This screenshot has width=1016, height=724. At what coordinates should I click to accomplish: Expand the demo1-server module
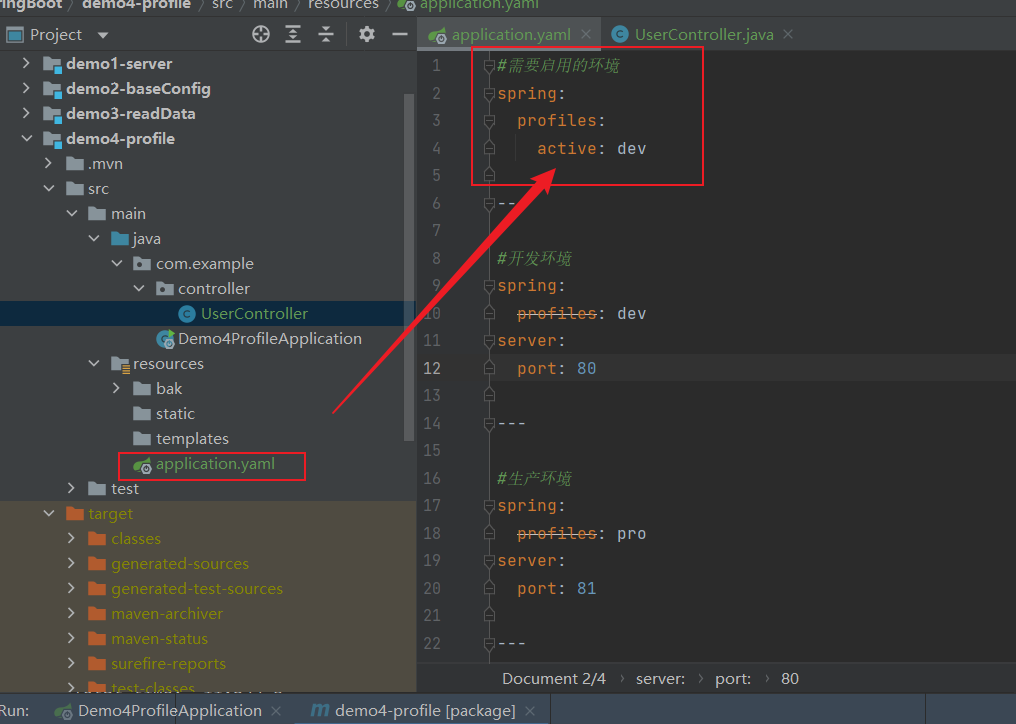click(26, 63)
